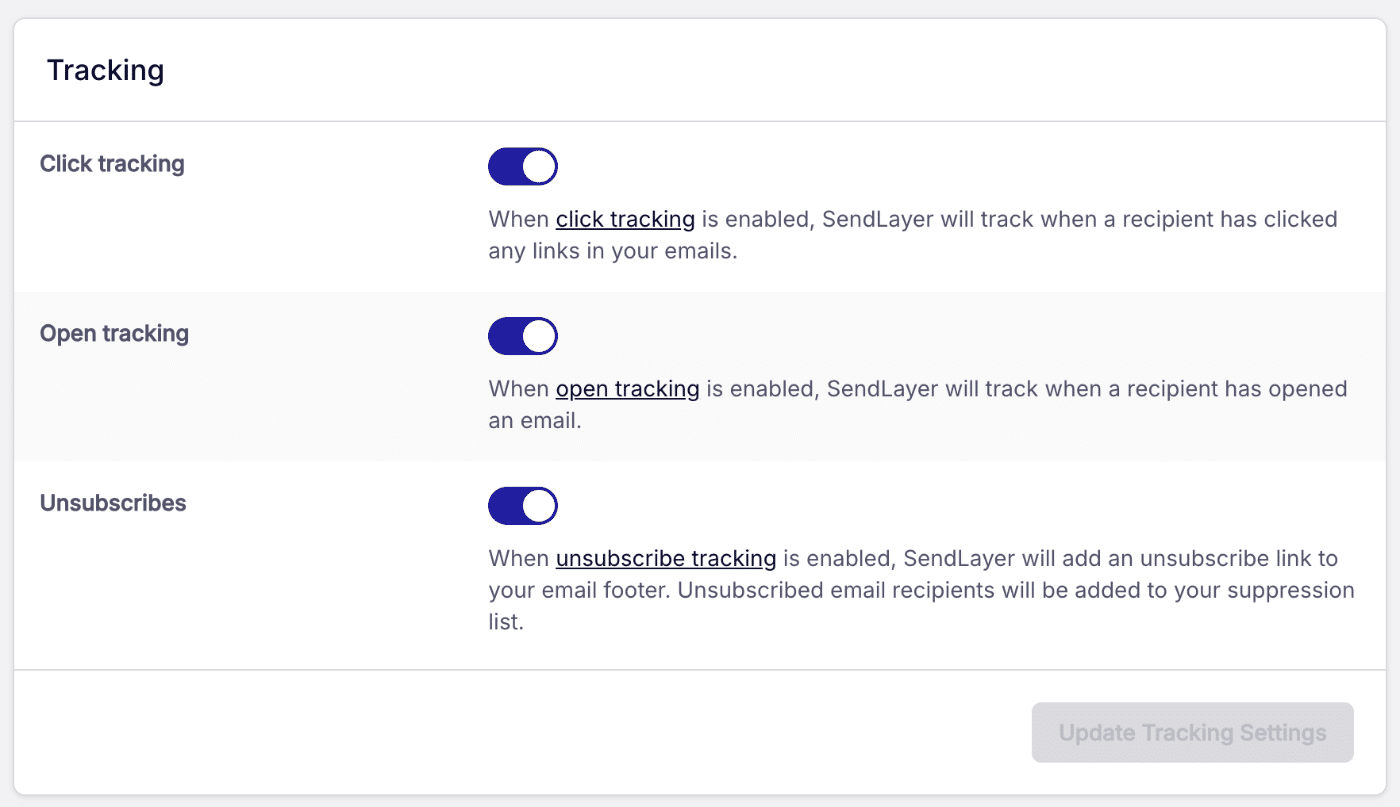Turn off the Open tracking switch
1400x807 pixels.
click(522, 336)
